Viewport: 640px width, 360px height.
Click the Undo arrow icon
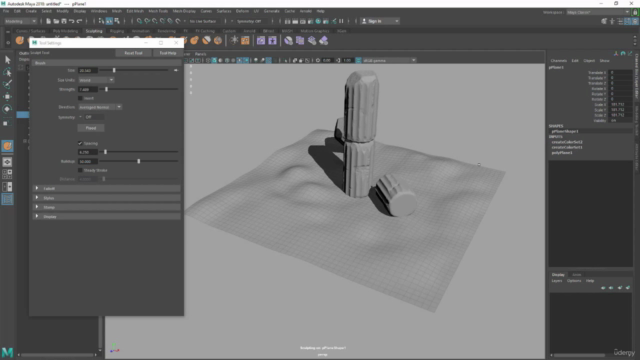click(x=72, y=21)
